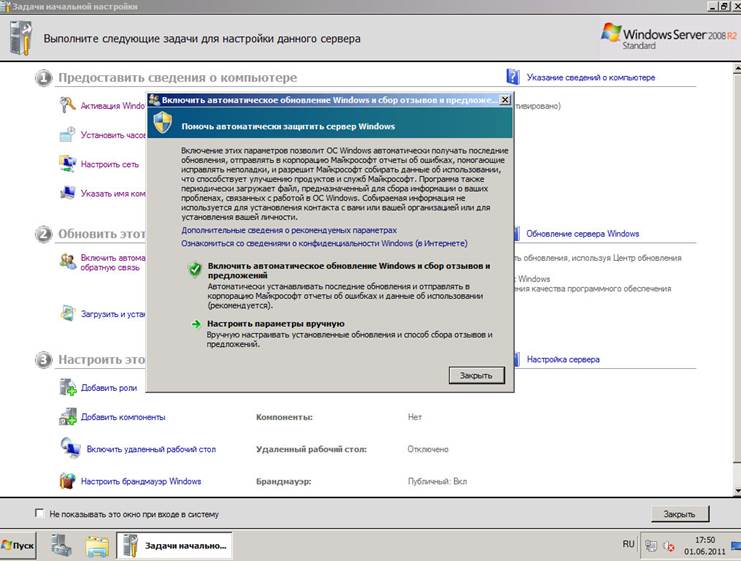This screenshot has width=741, height=561.
Task: Open 'Указание сведений о компьютере' help link
Action: coord(591,77)
